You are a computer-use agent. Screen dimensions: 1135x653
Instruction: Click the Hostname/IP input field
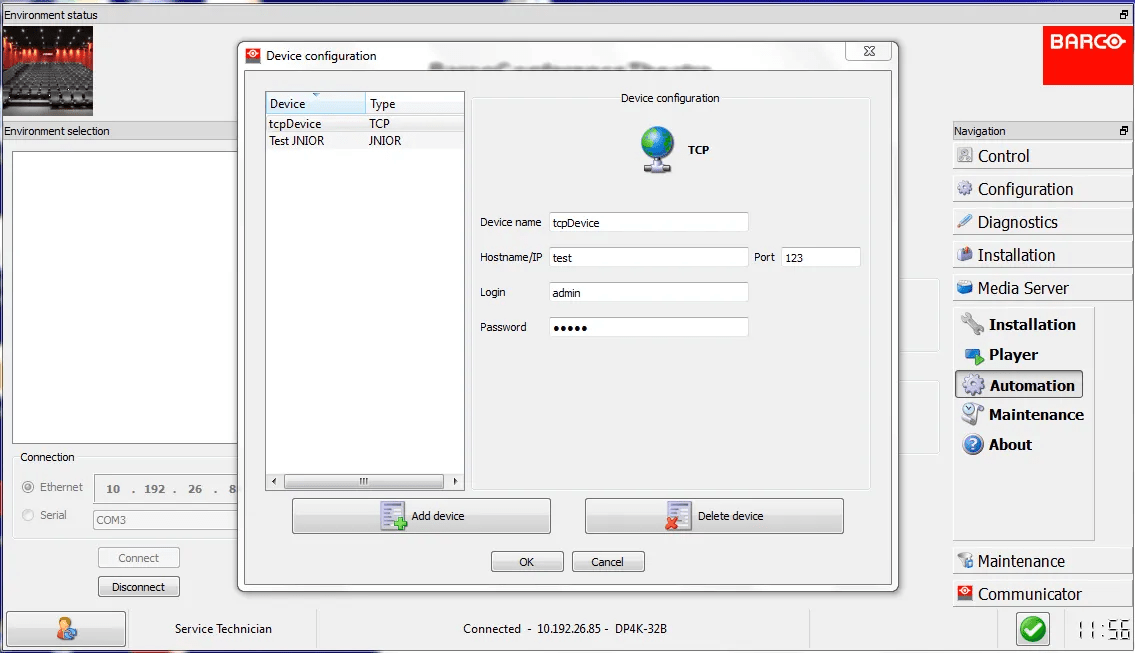(x=648, y=257)
